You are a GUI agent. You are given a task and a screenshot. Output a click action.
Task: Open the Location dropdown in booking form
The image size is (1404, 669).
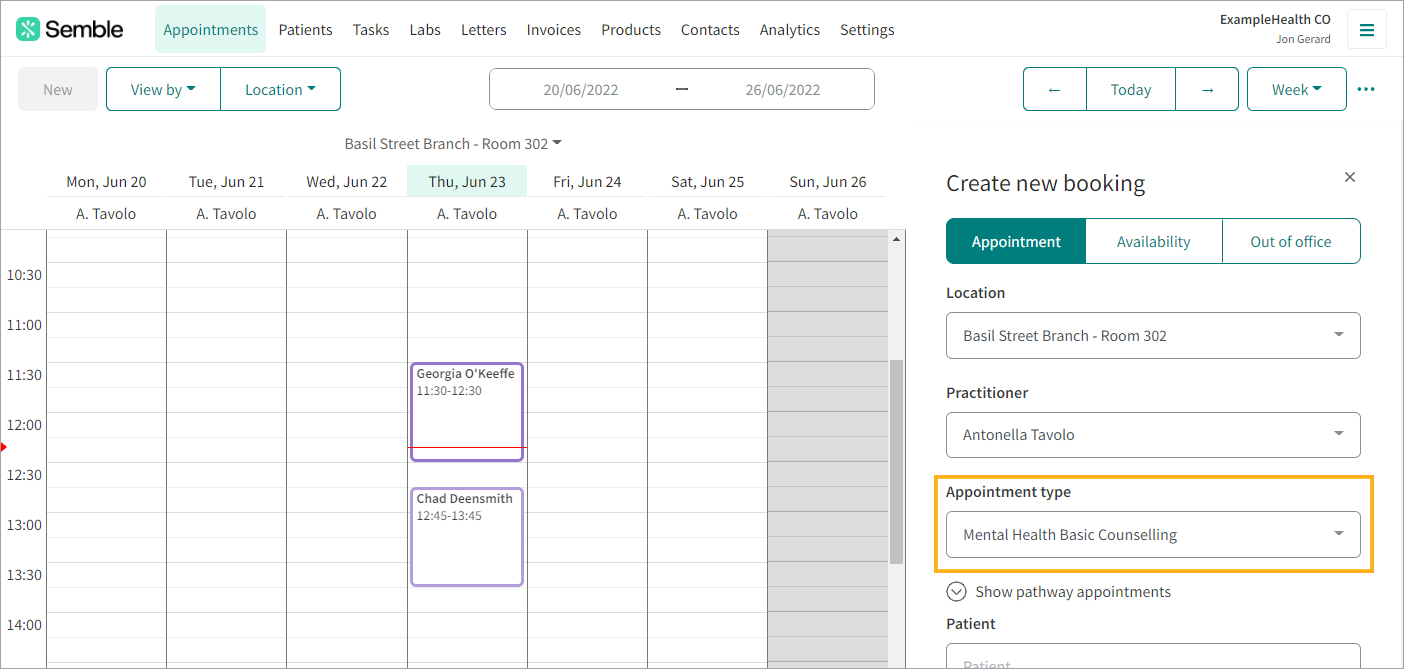point(1153,335)
